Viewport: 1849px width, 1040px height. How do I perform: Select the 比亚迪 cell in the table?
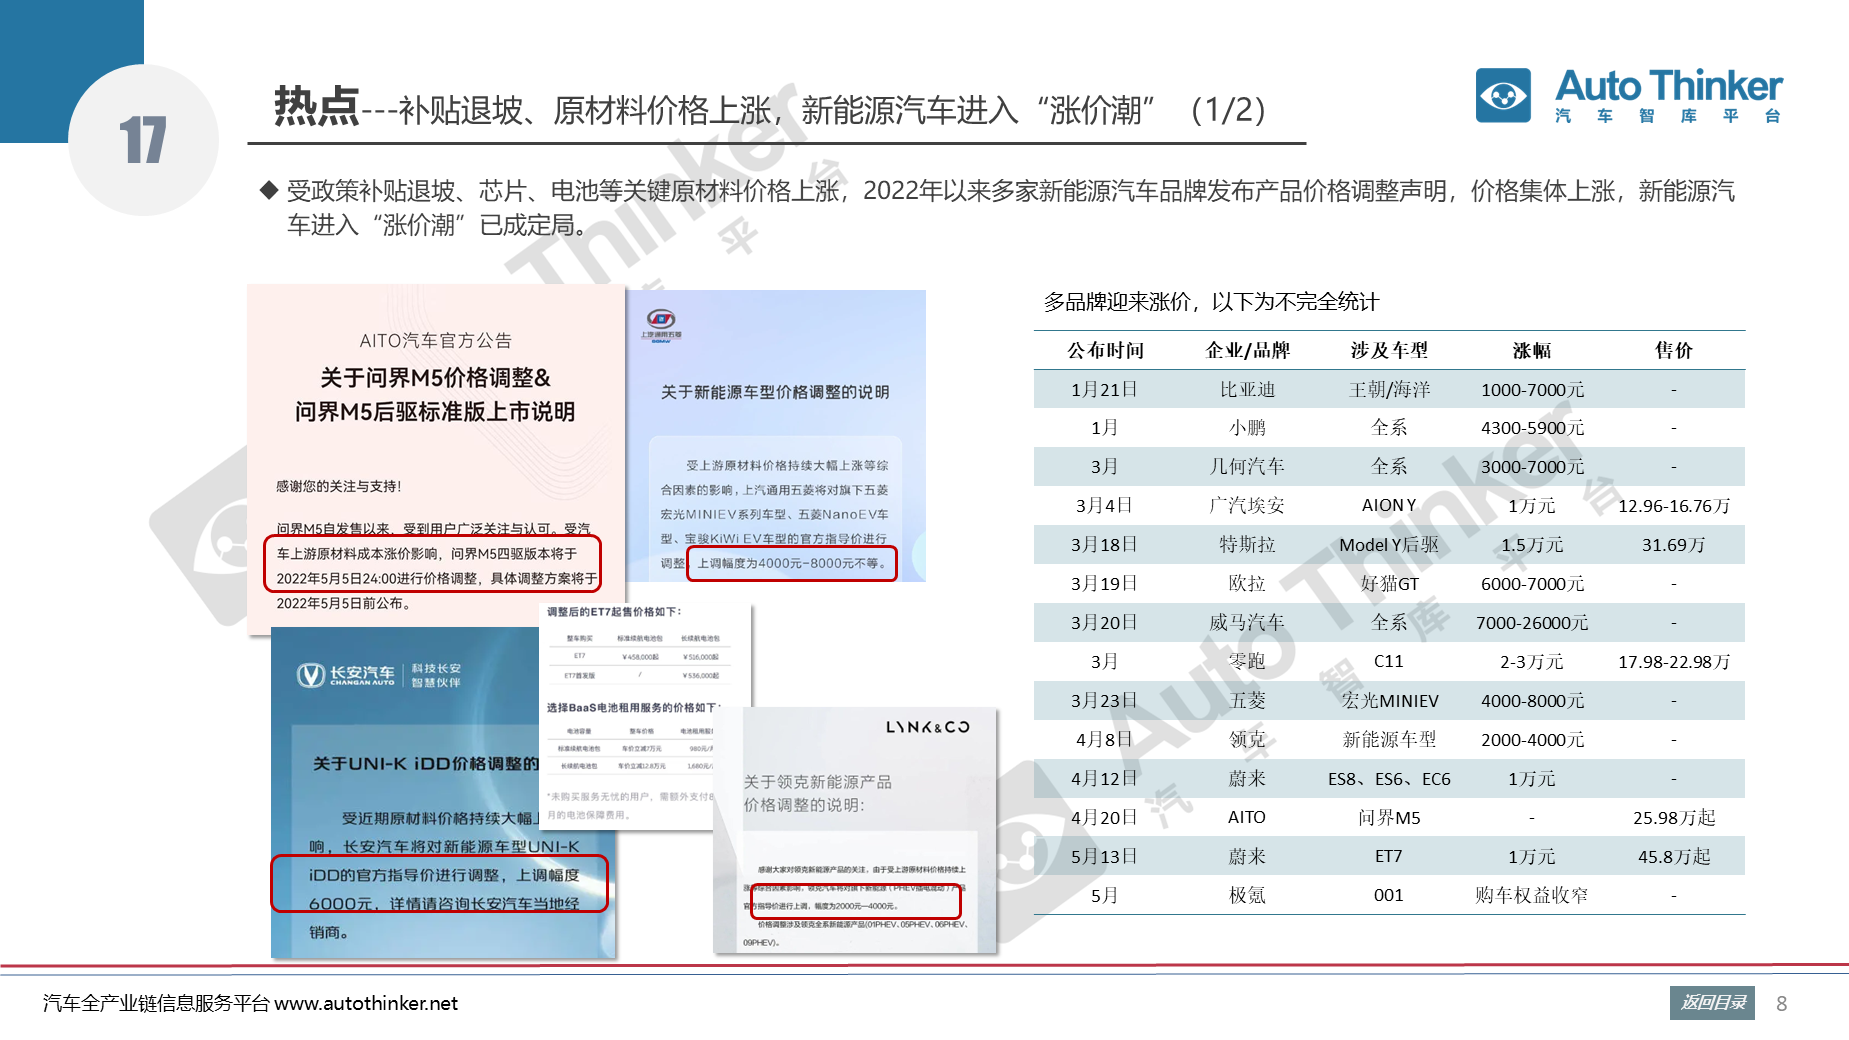(1246, 389)
